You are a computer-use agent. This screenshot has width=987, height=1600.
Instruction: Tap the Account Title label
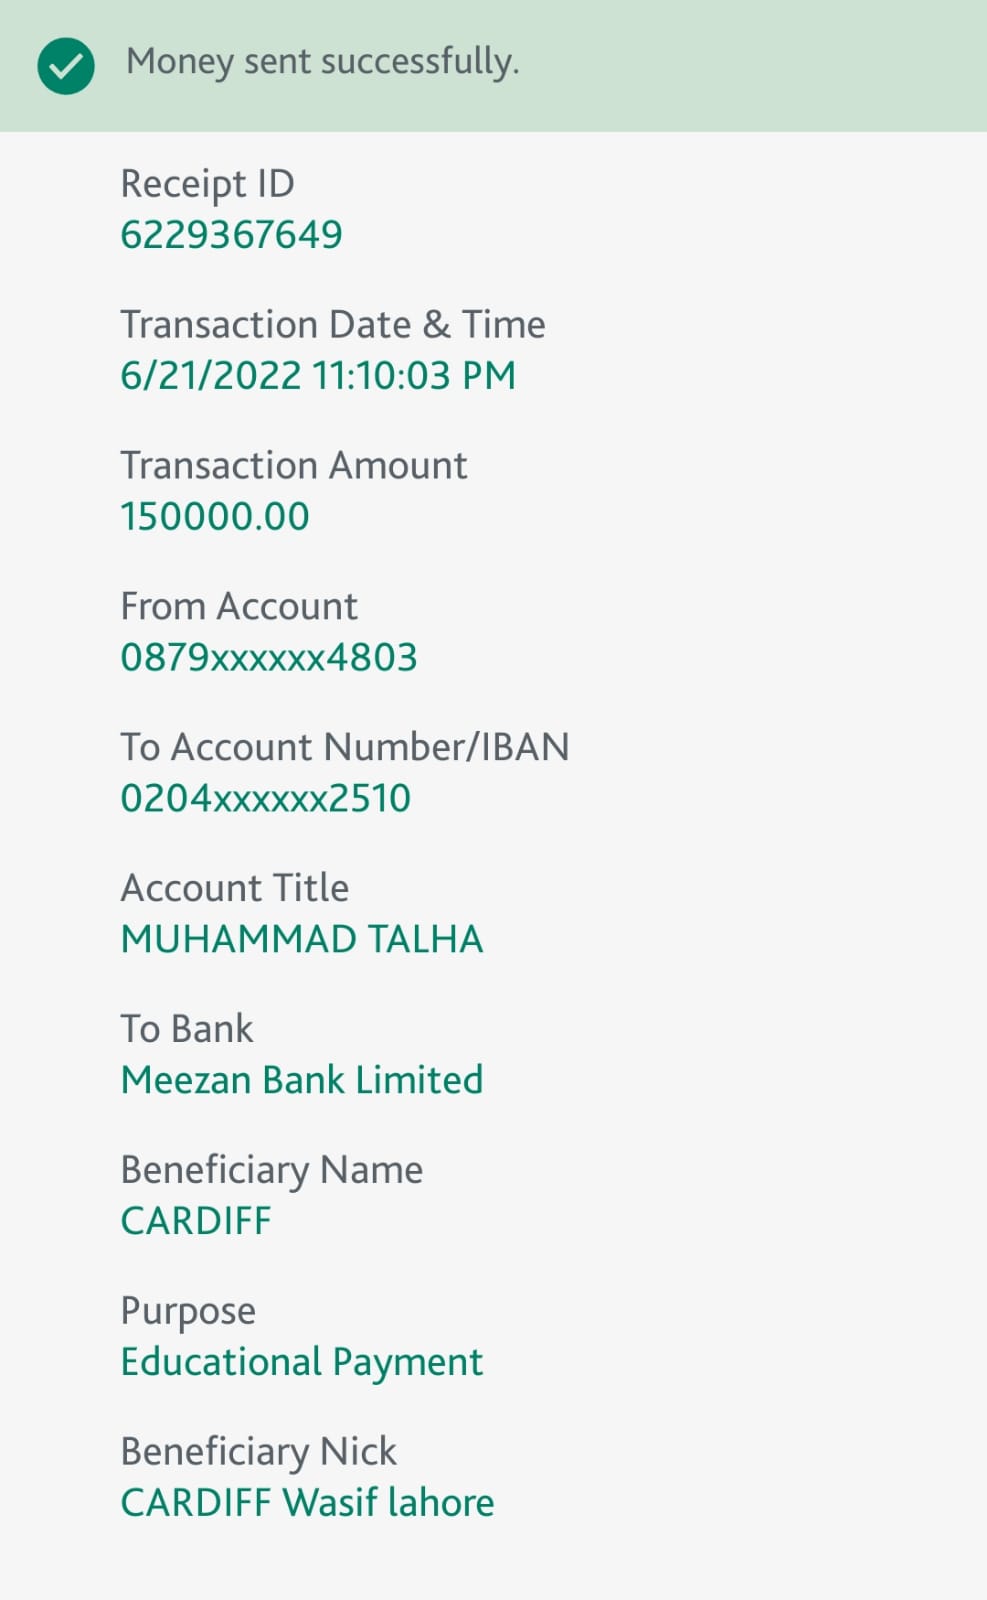tap(234, 889)
